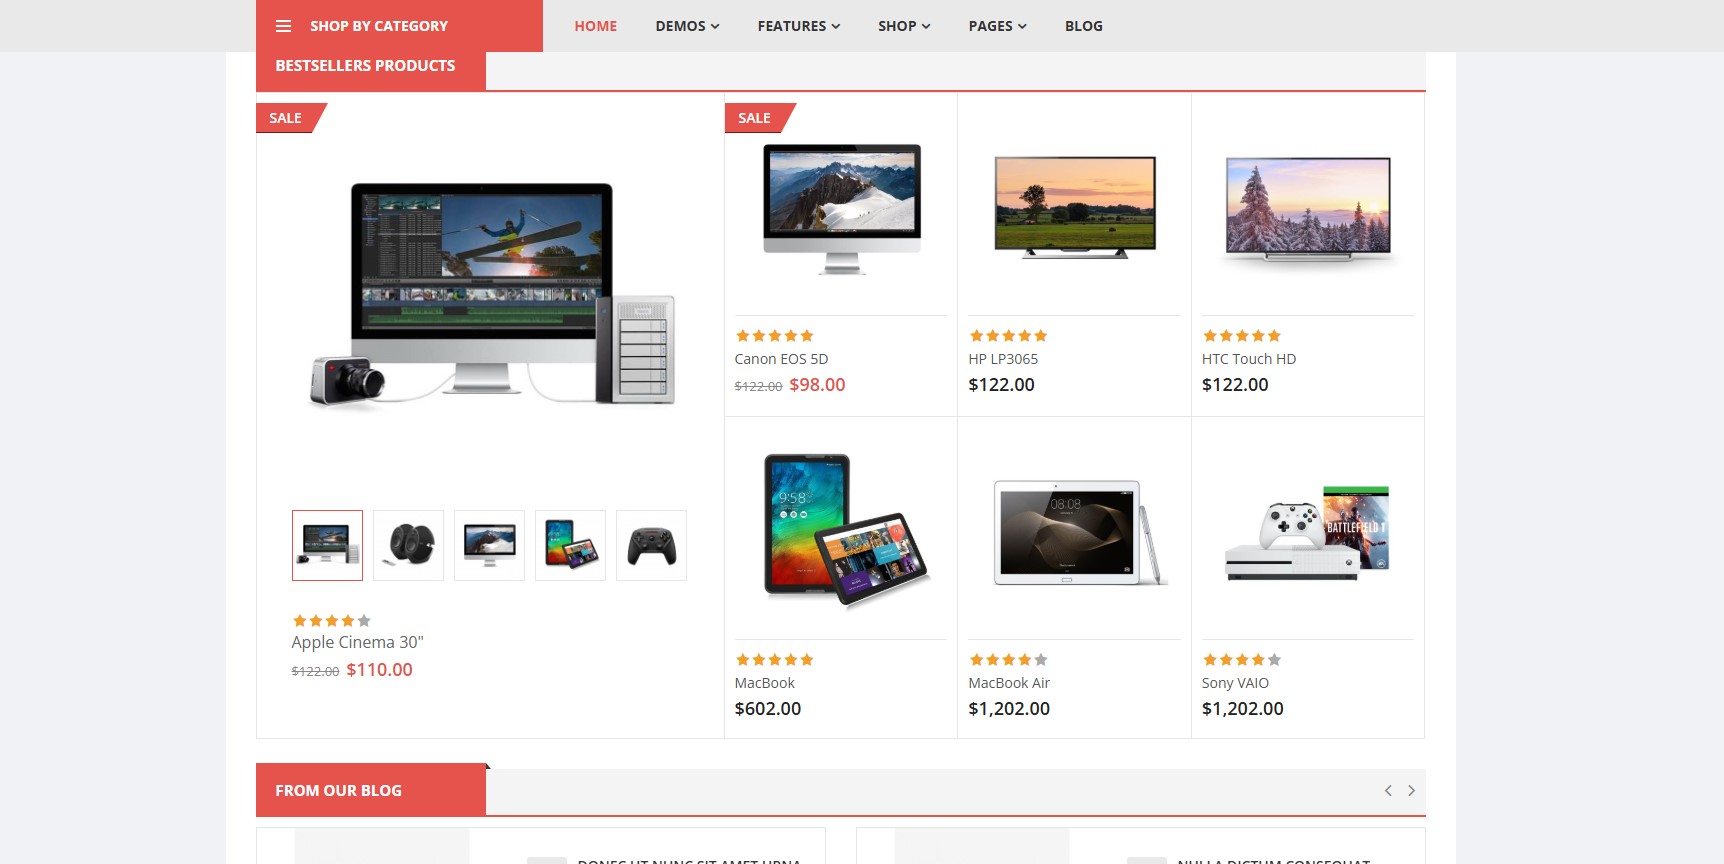Go to the previous blog post arrow
1724x864 pixels.
[1388, 791]
